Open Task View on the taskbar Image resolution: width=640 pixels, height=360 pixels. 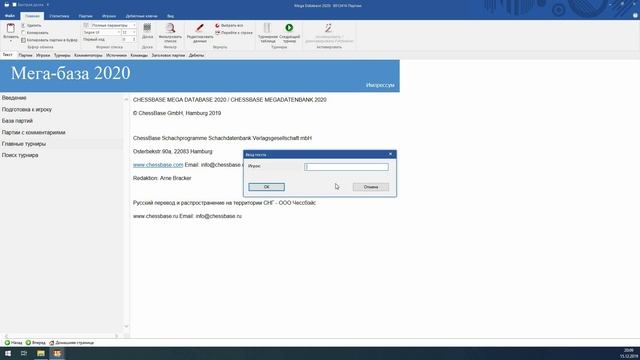(24, 353)
